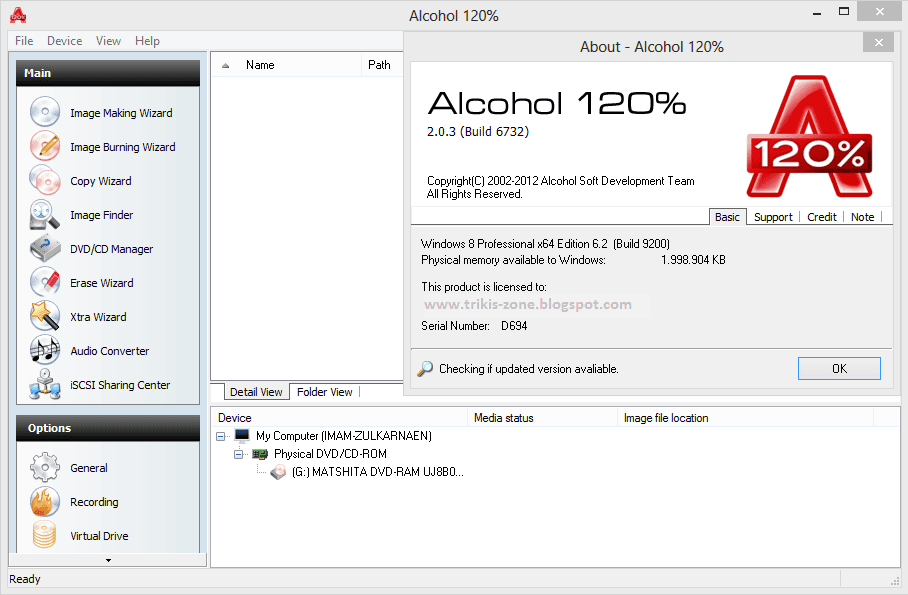Click the sort arrow beside Name column

225,65
